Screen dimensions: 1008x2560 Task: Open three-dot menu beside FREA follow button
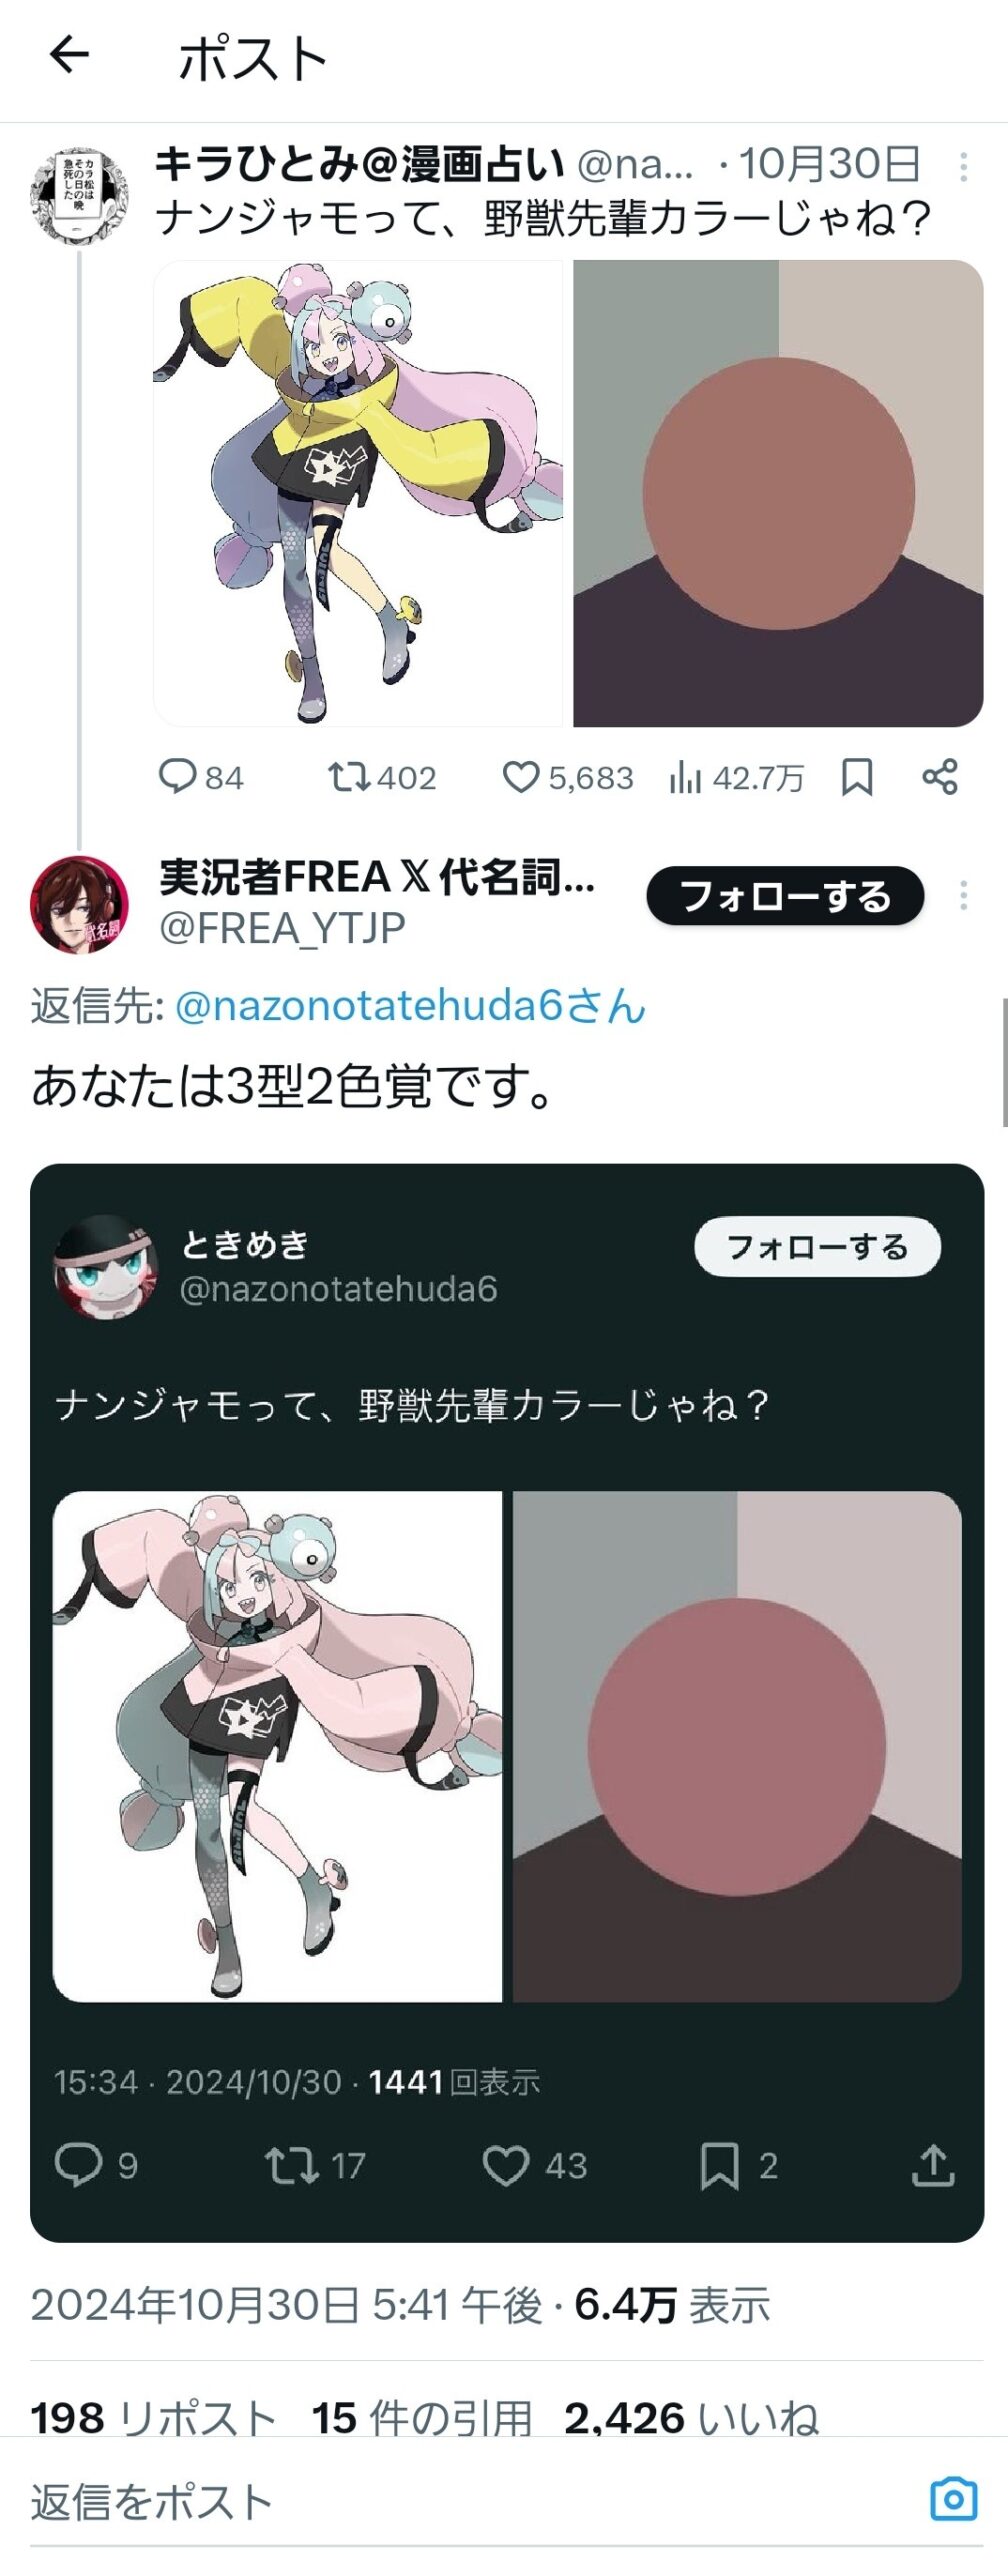coord(963,895)
